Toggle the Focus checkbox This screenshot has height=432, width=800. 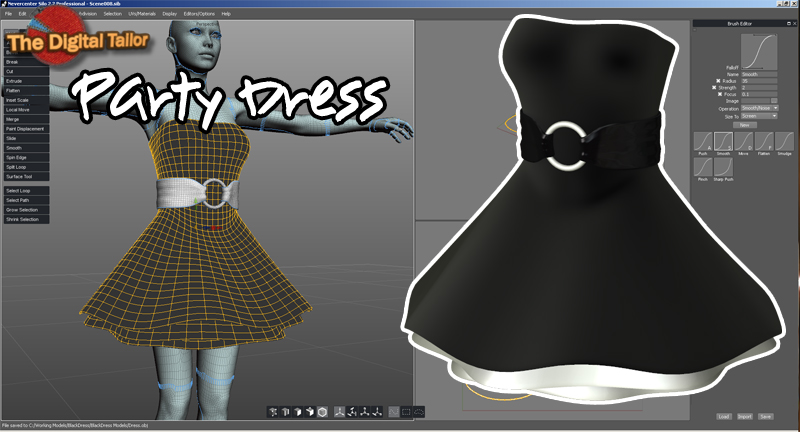click(x=720, y=94)
